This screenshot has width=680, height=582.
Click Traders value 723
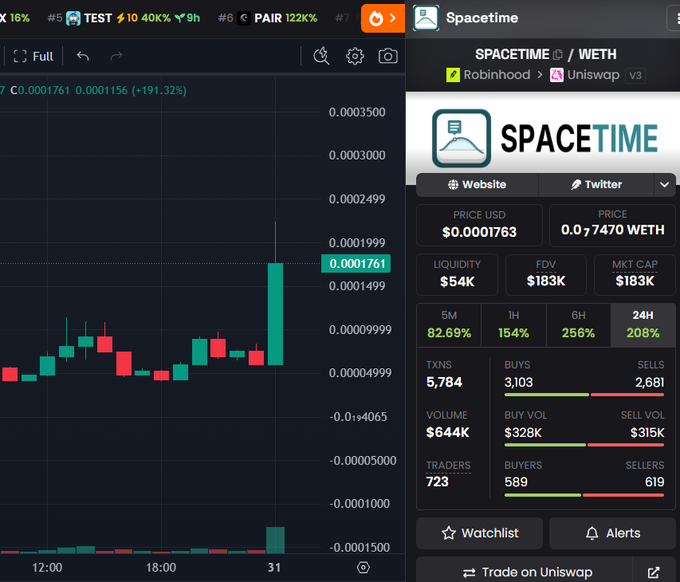click(437, 482)
